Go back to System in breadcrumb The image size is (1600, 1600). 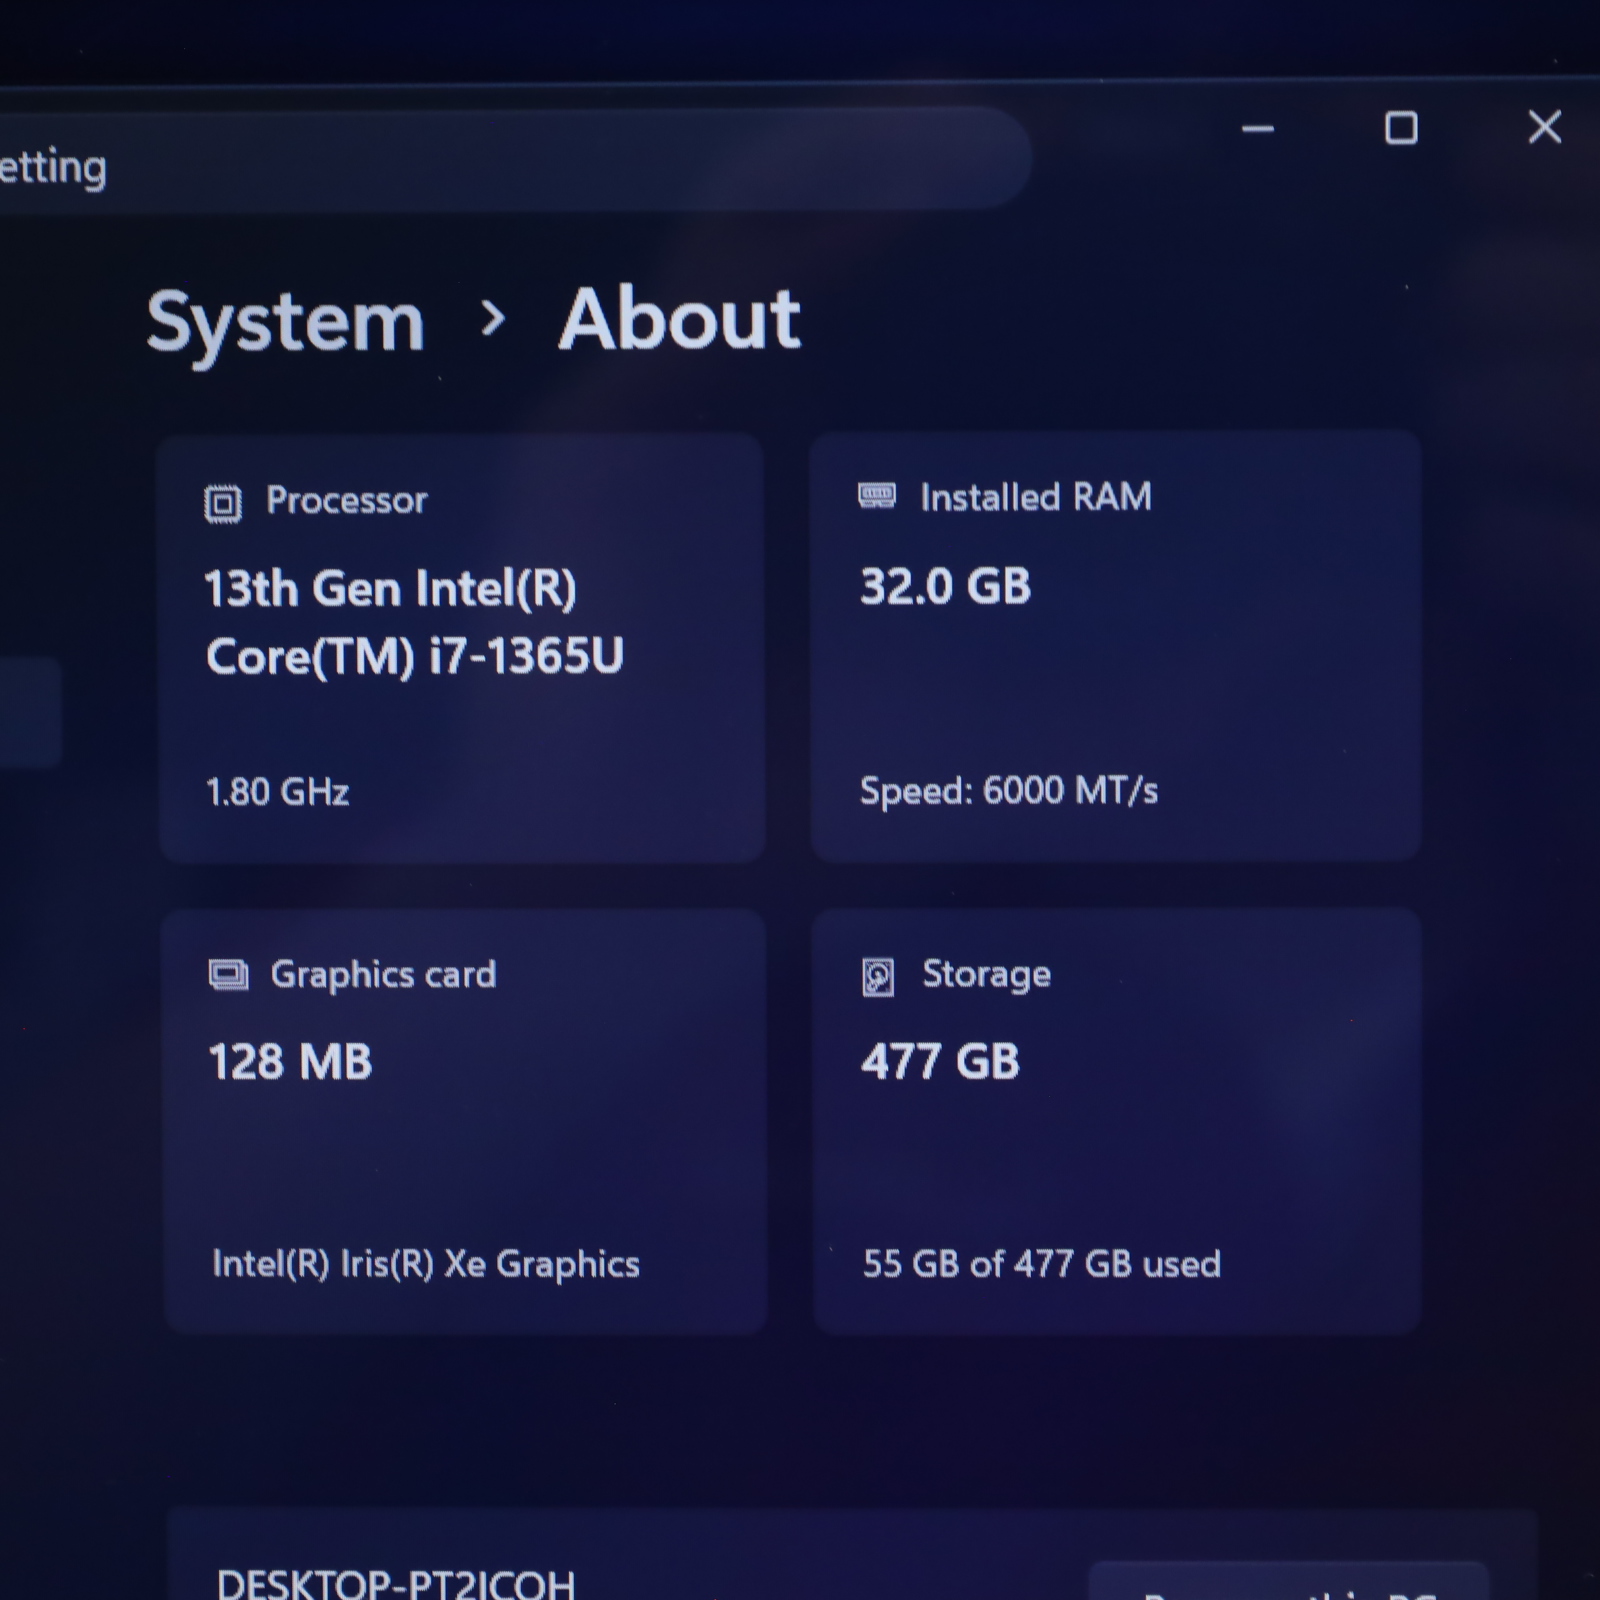click(286, 323)
